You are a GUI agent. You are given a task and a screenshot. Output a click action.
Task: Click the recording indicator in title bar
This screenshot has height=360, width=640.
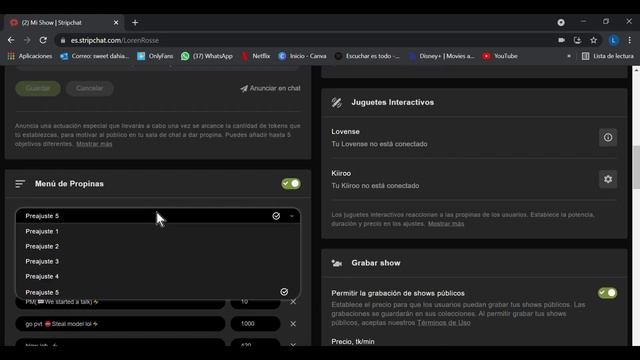tap(561, 22)
